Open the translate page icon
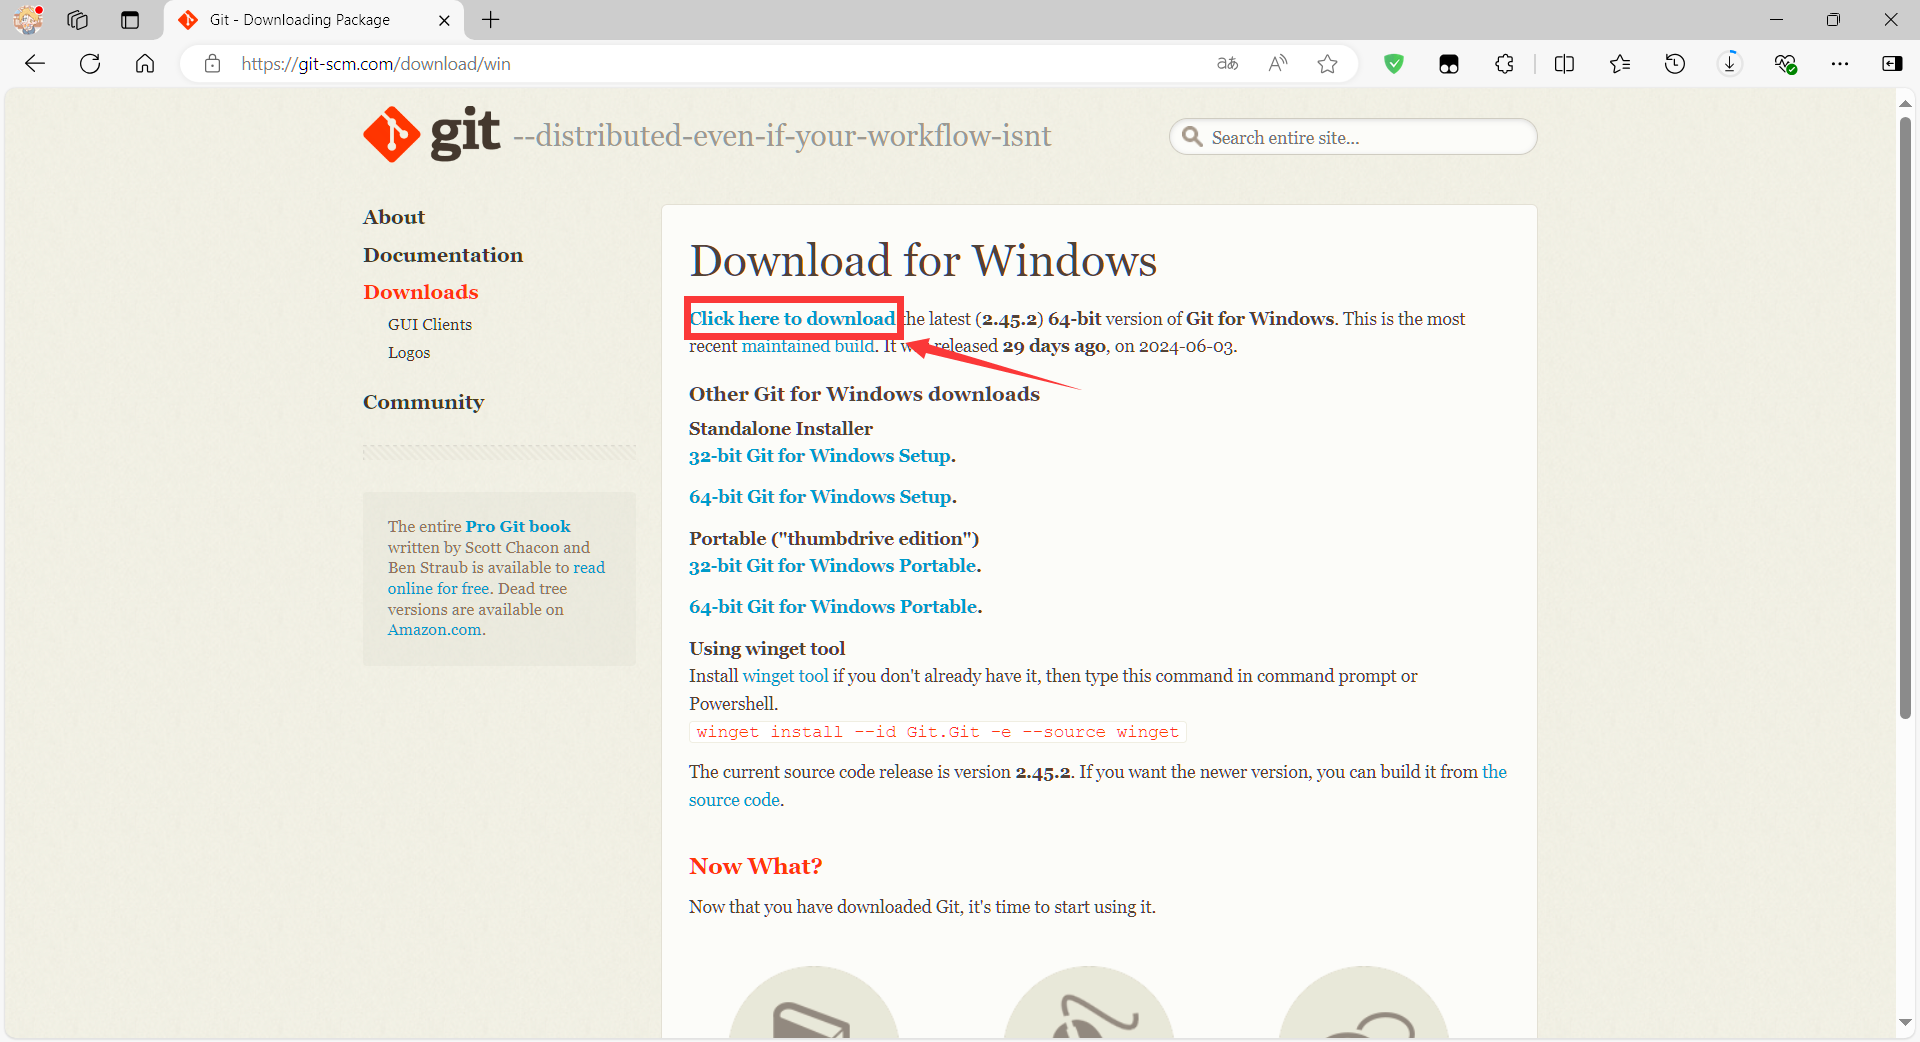 [x=1227, y=64]
